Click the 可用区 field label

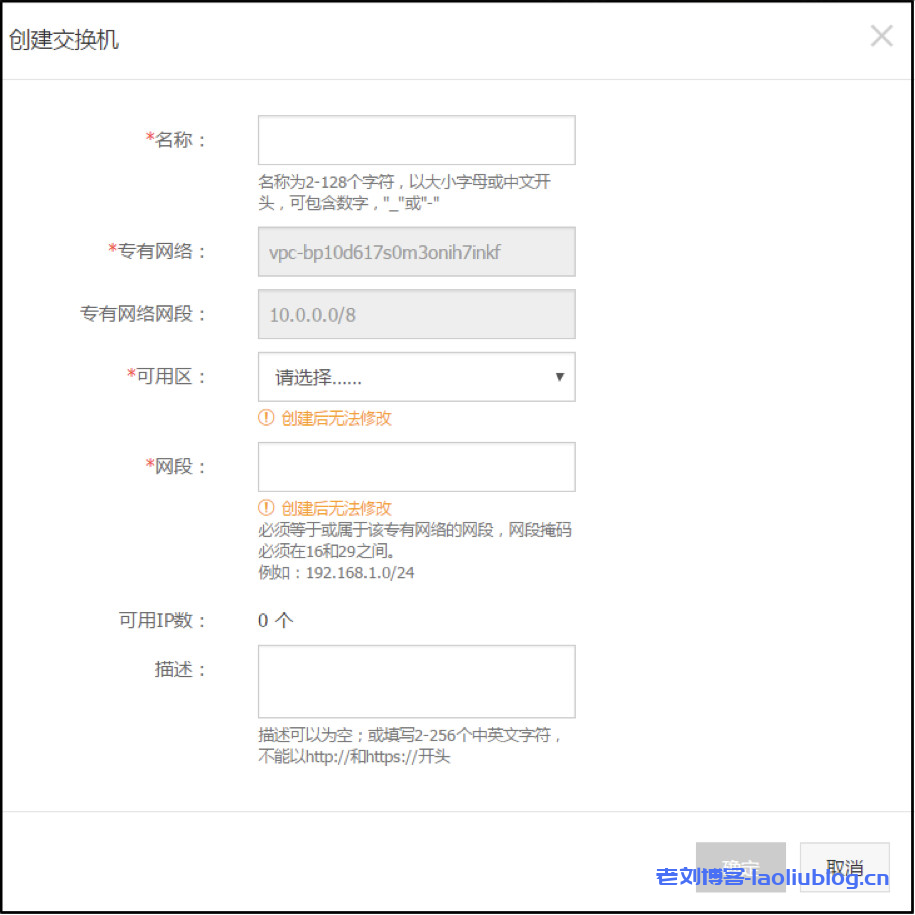pos(170,377)
